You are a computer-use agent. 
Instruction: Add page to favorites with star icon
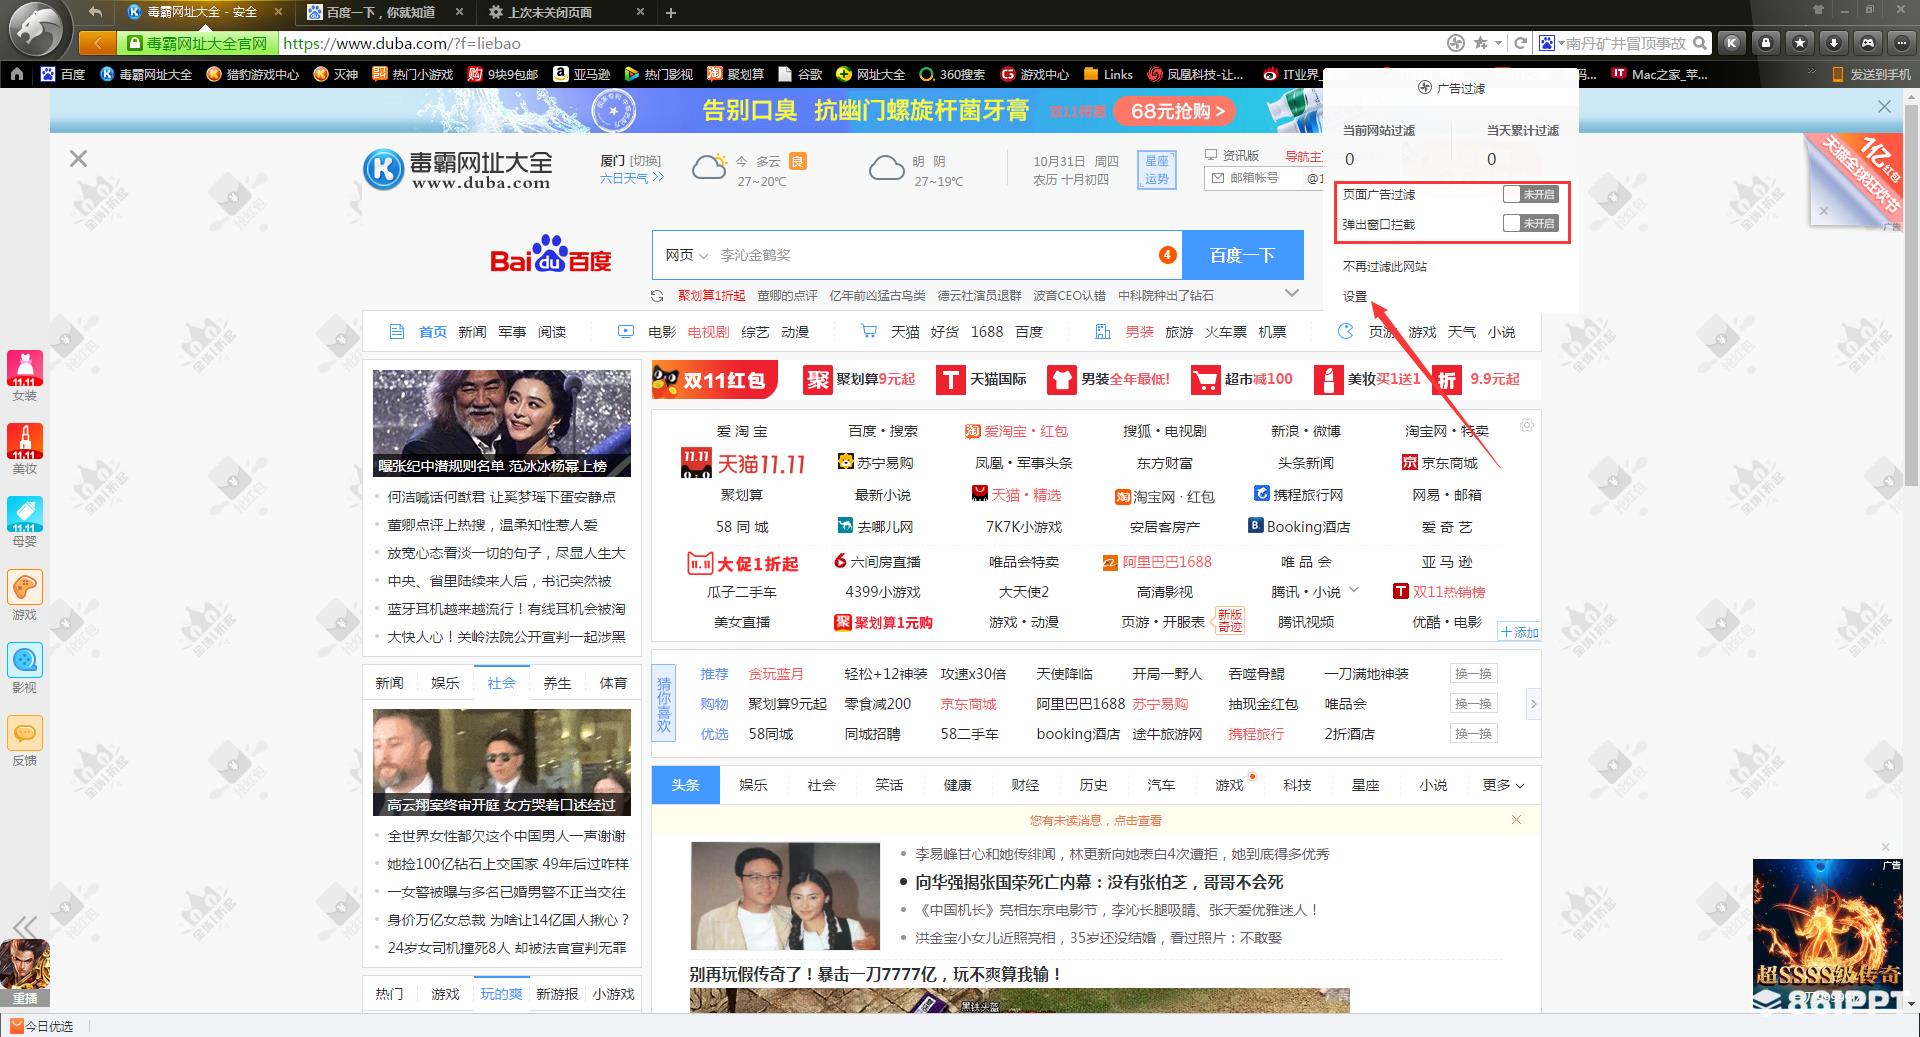[1480, 43]
